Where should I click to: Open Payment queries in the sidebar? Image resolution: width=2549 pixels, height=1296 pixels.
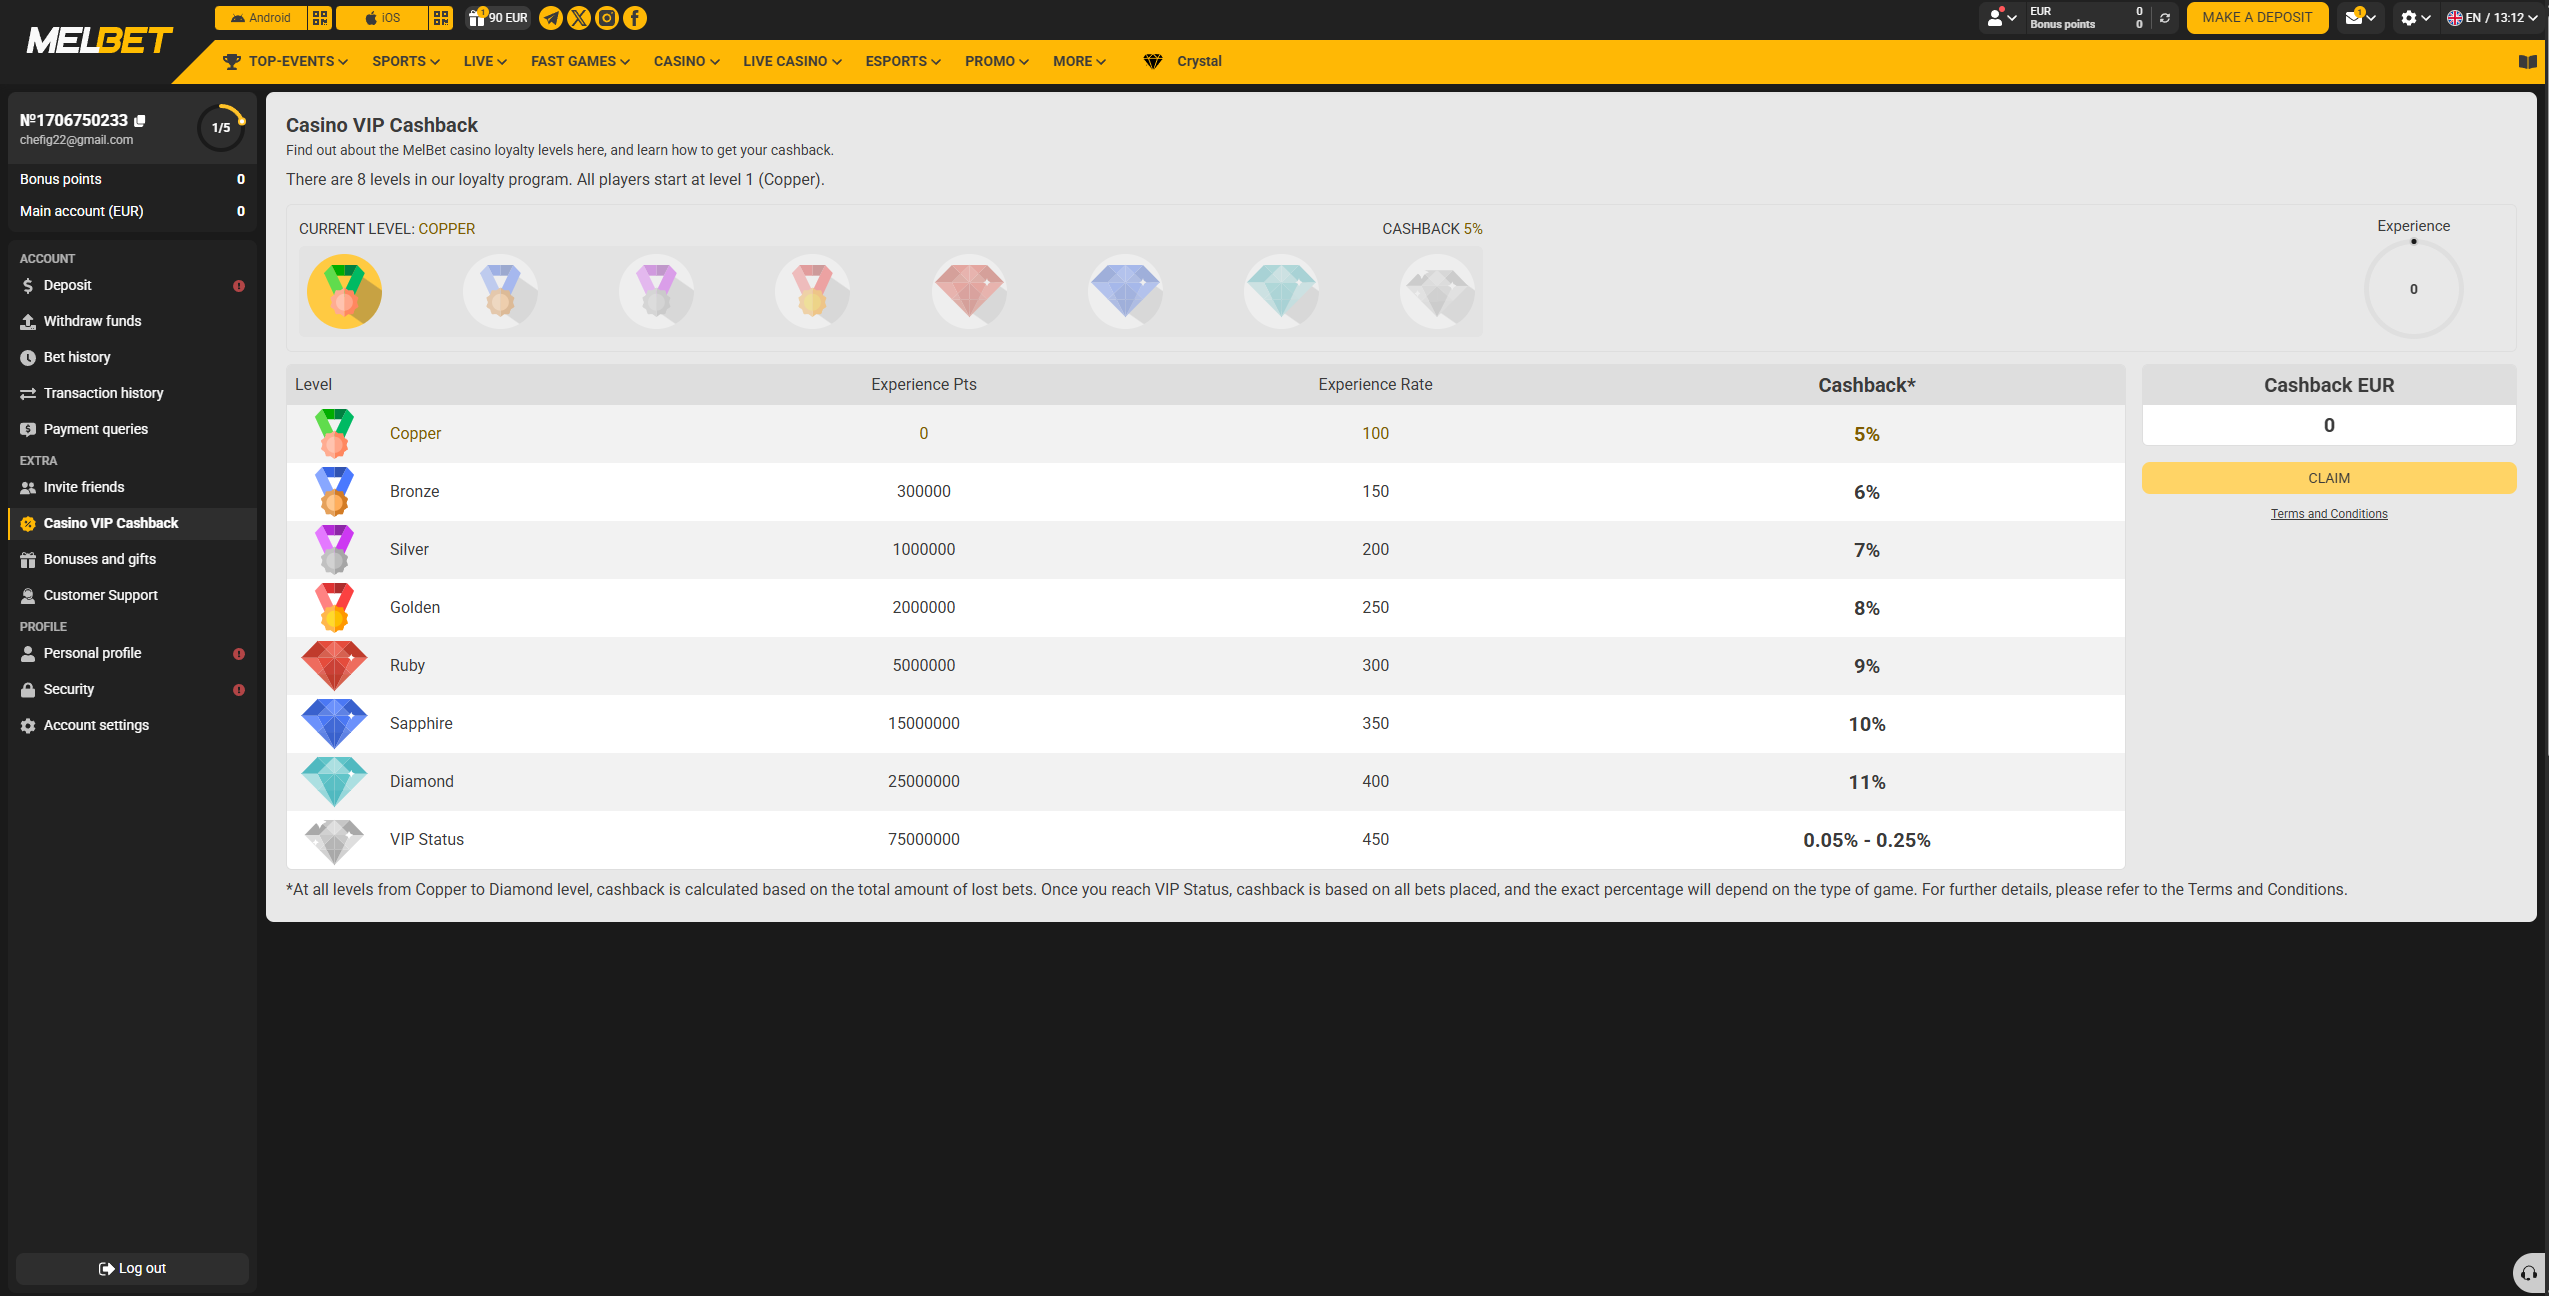132,430
